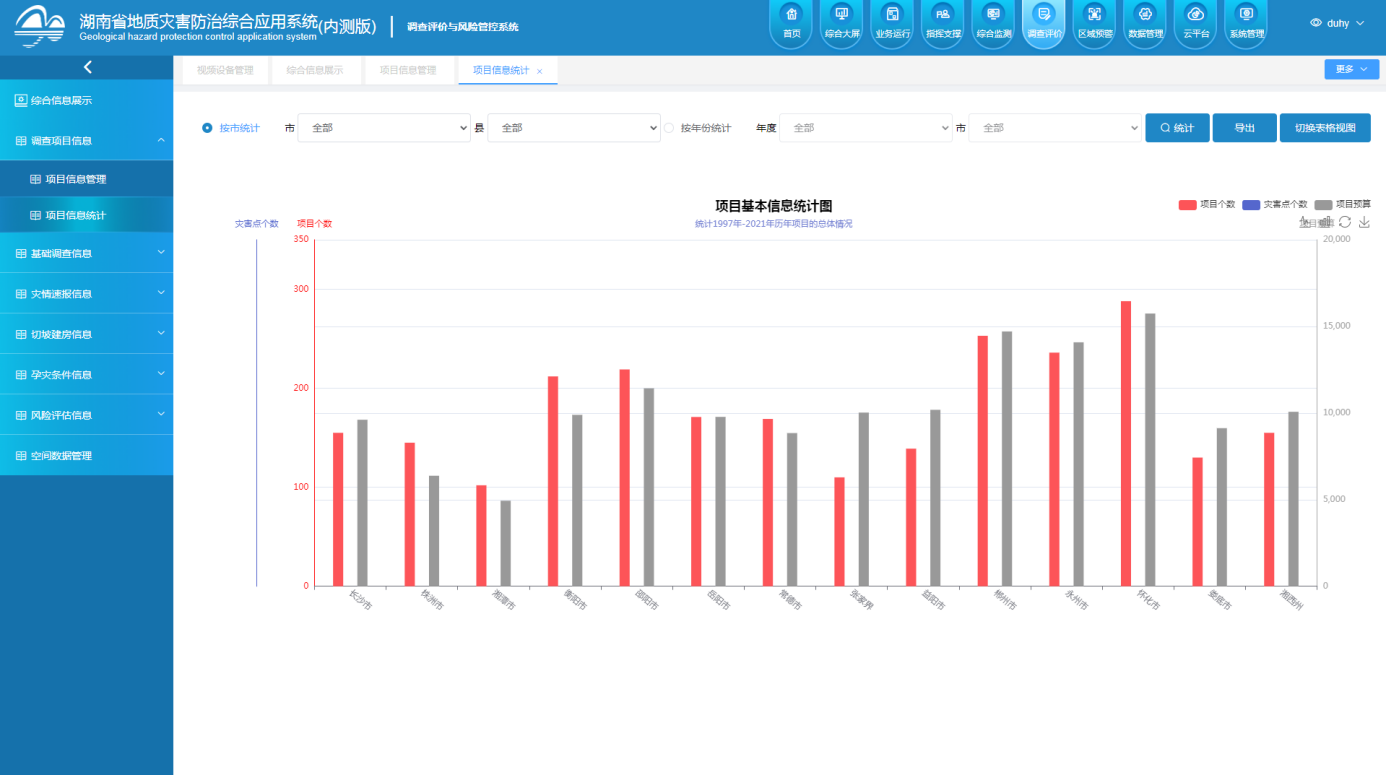Viewport: 1386px width, 775px height.
Task: Collapse the sidebar with left arrow
Action: tap(87, 67)
